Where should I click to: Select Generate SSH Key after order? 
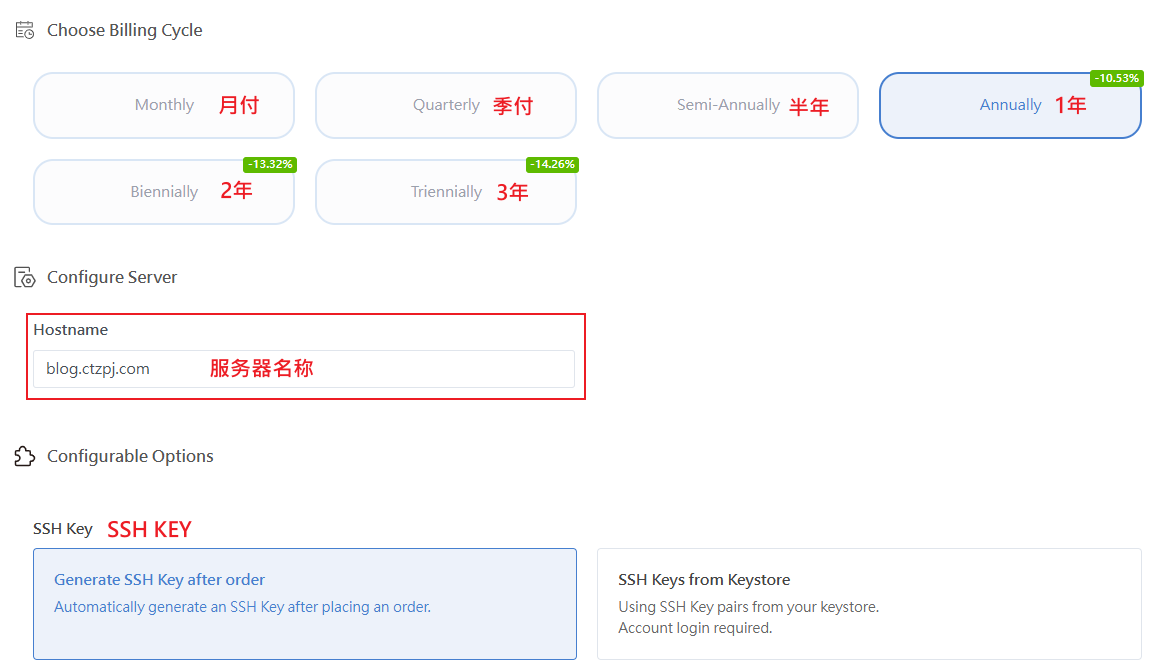click(x=304, y=603)
